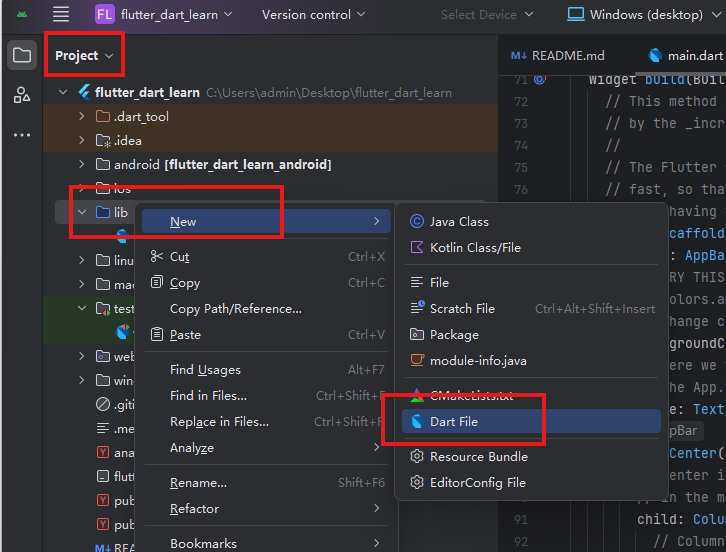Select Dart File in New submenu

click(531, 421)
